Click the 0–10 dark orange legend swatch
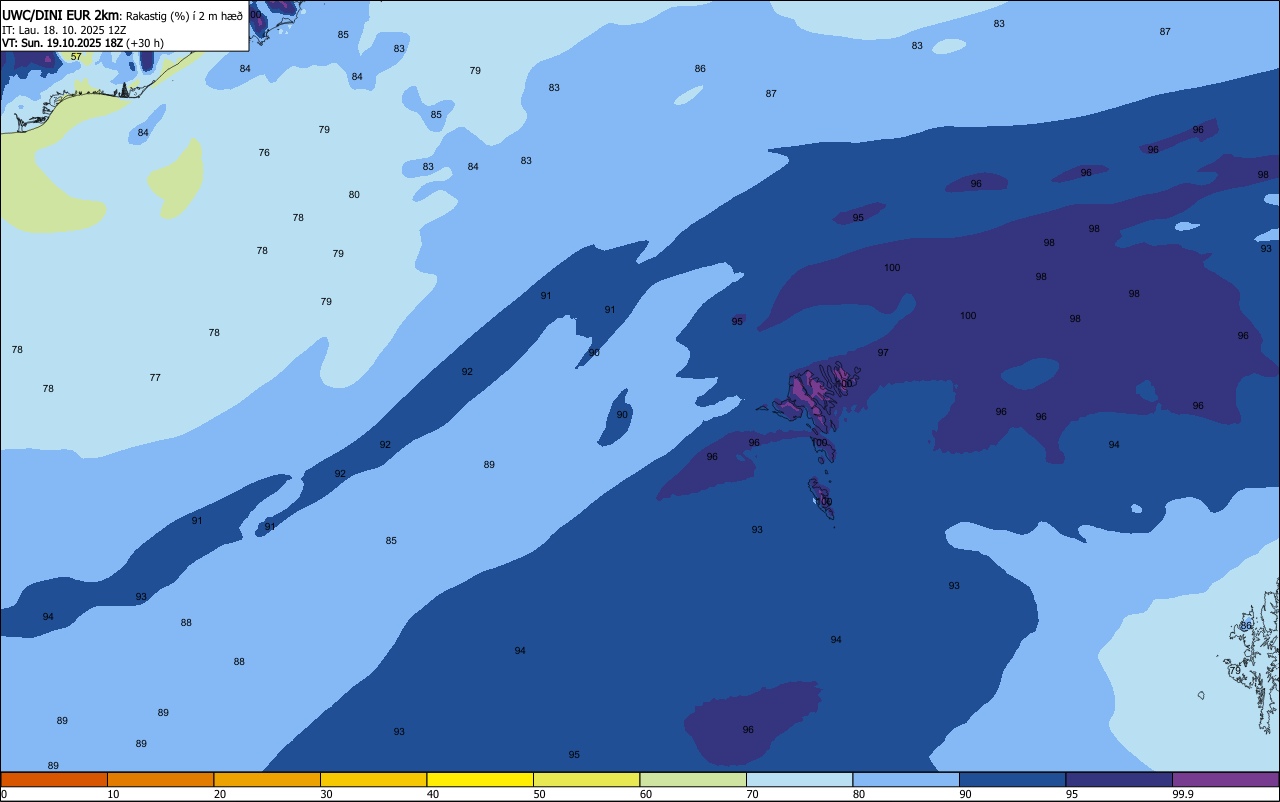The image size is (1280, 802). [54, 779]
